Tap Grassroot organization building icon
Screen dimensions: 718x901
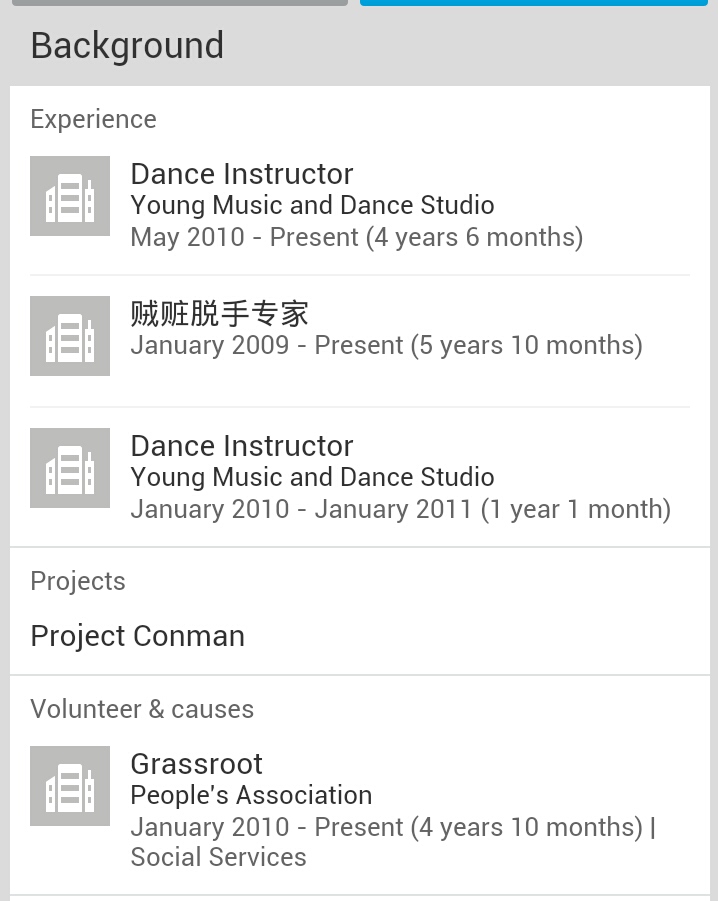(70, 786)
